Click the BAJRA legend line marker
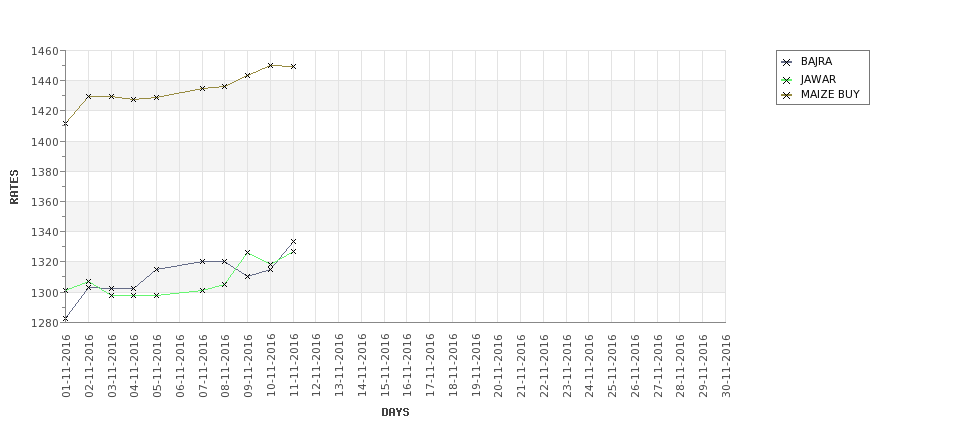This screenshot has width=975, height=429. [787, 62]
